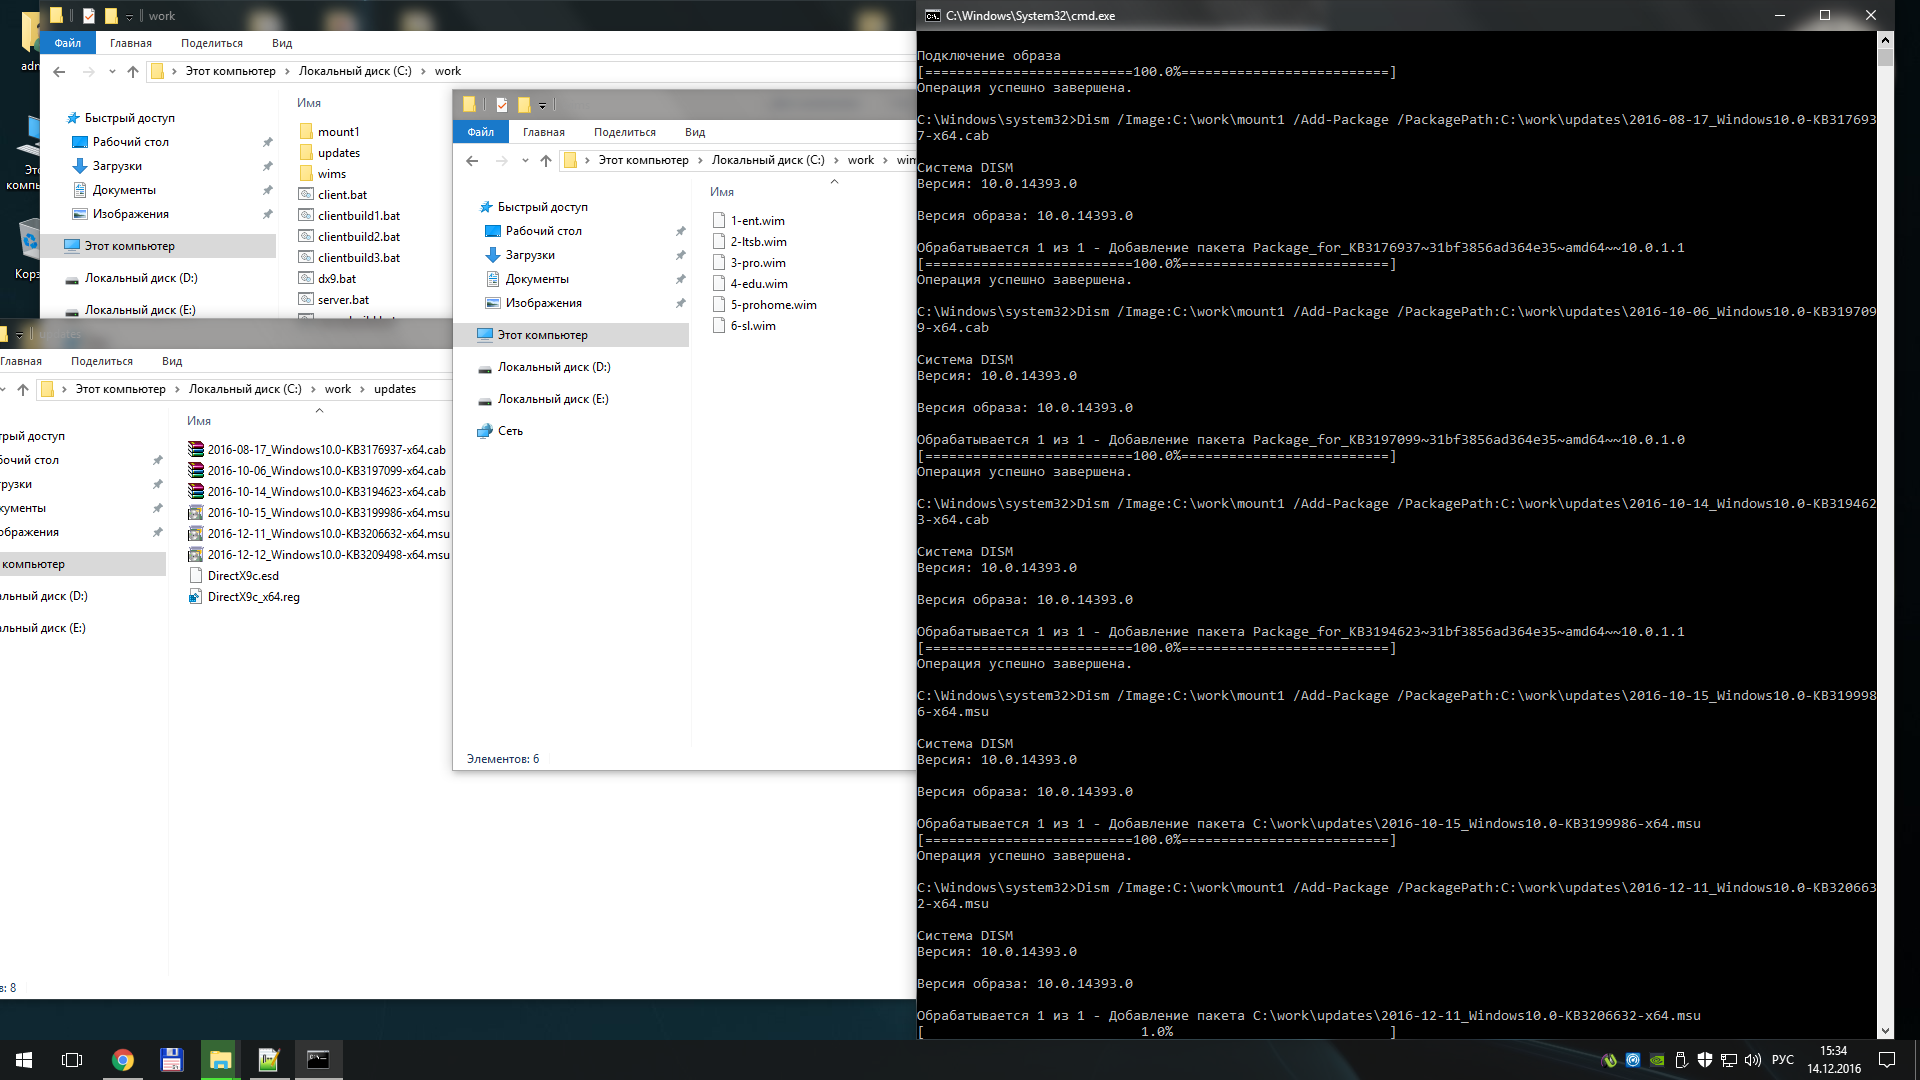
Task: Open Task View from the taskbar
Action: coord(72,1060)
